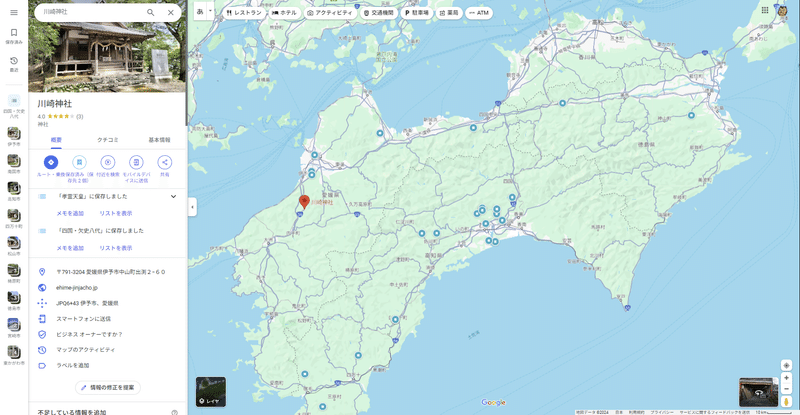
Task: Open the shrine photo at panel top
Action: pos(107,56)
